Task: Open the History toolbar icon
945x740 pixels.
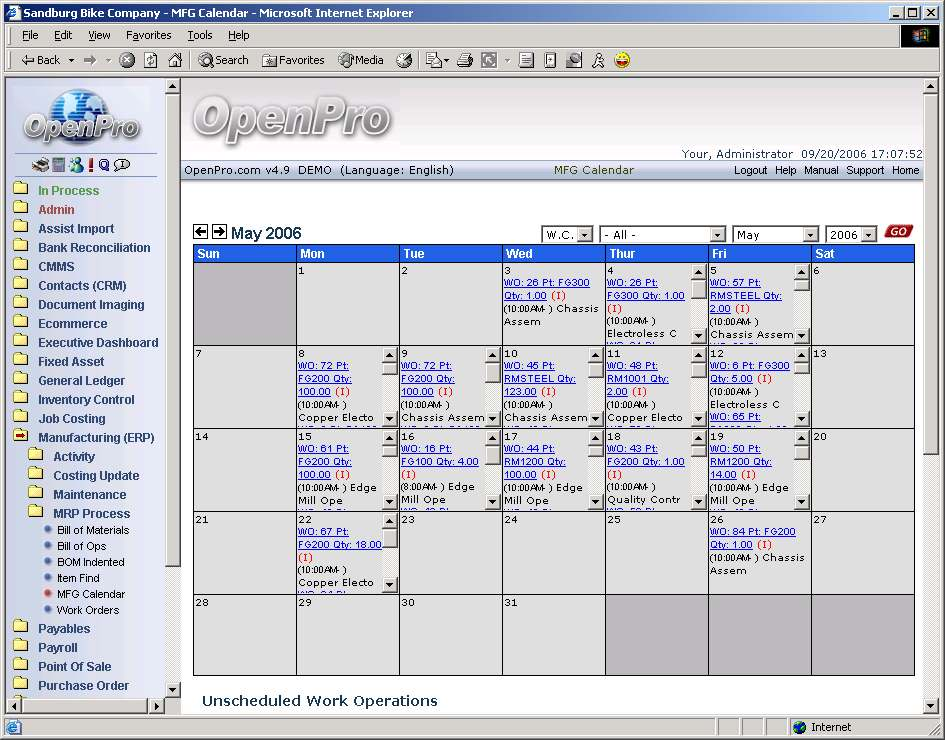Action: tap(404, 60)
